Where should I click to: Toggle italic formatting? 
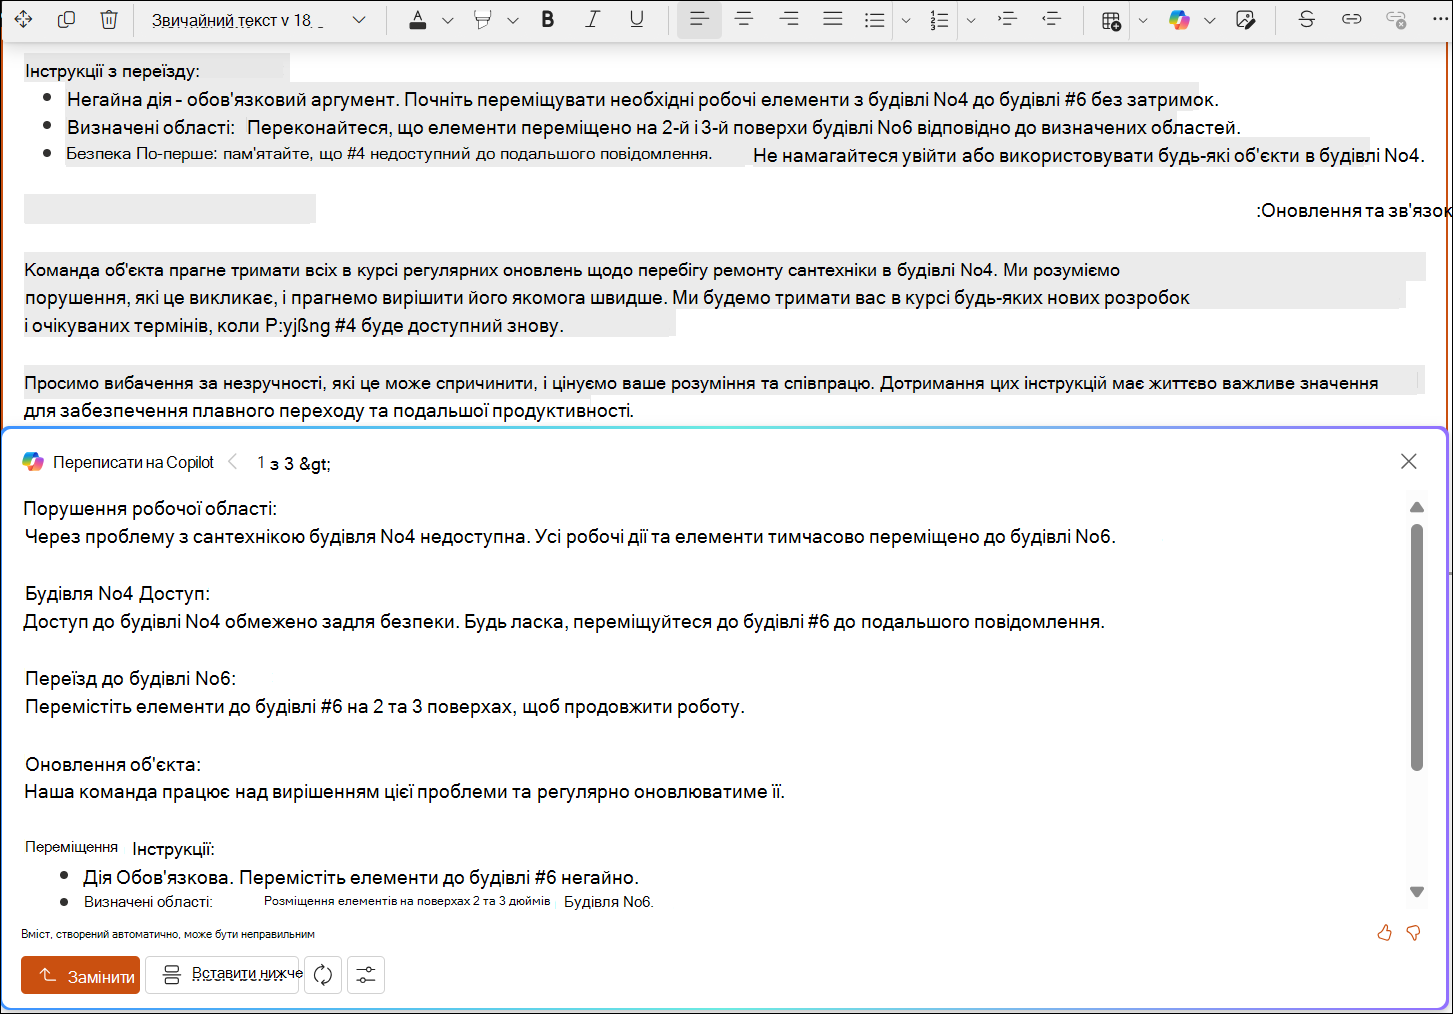592,20
